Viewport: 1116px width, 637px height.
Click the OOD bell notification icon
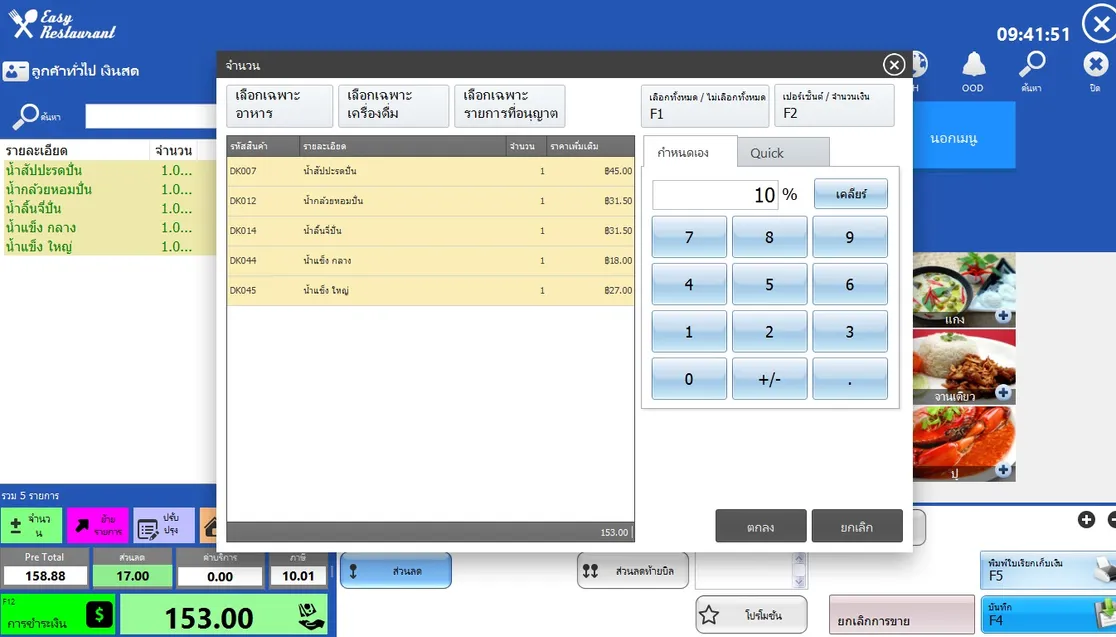click(x=972, y=66)
